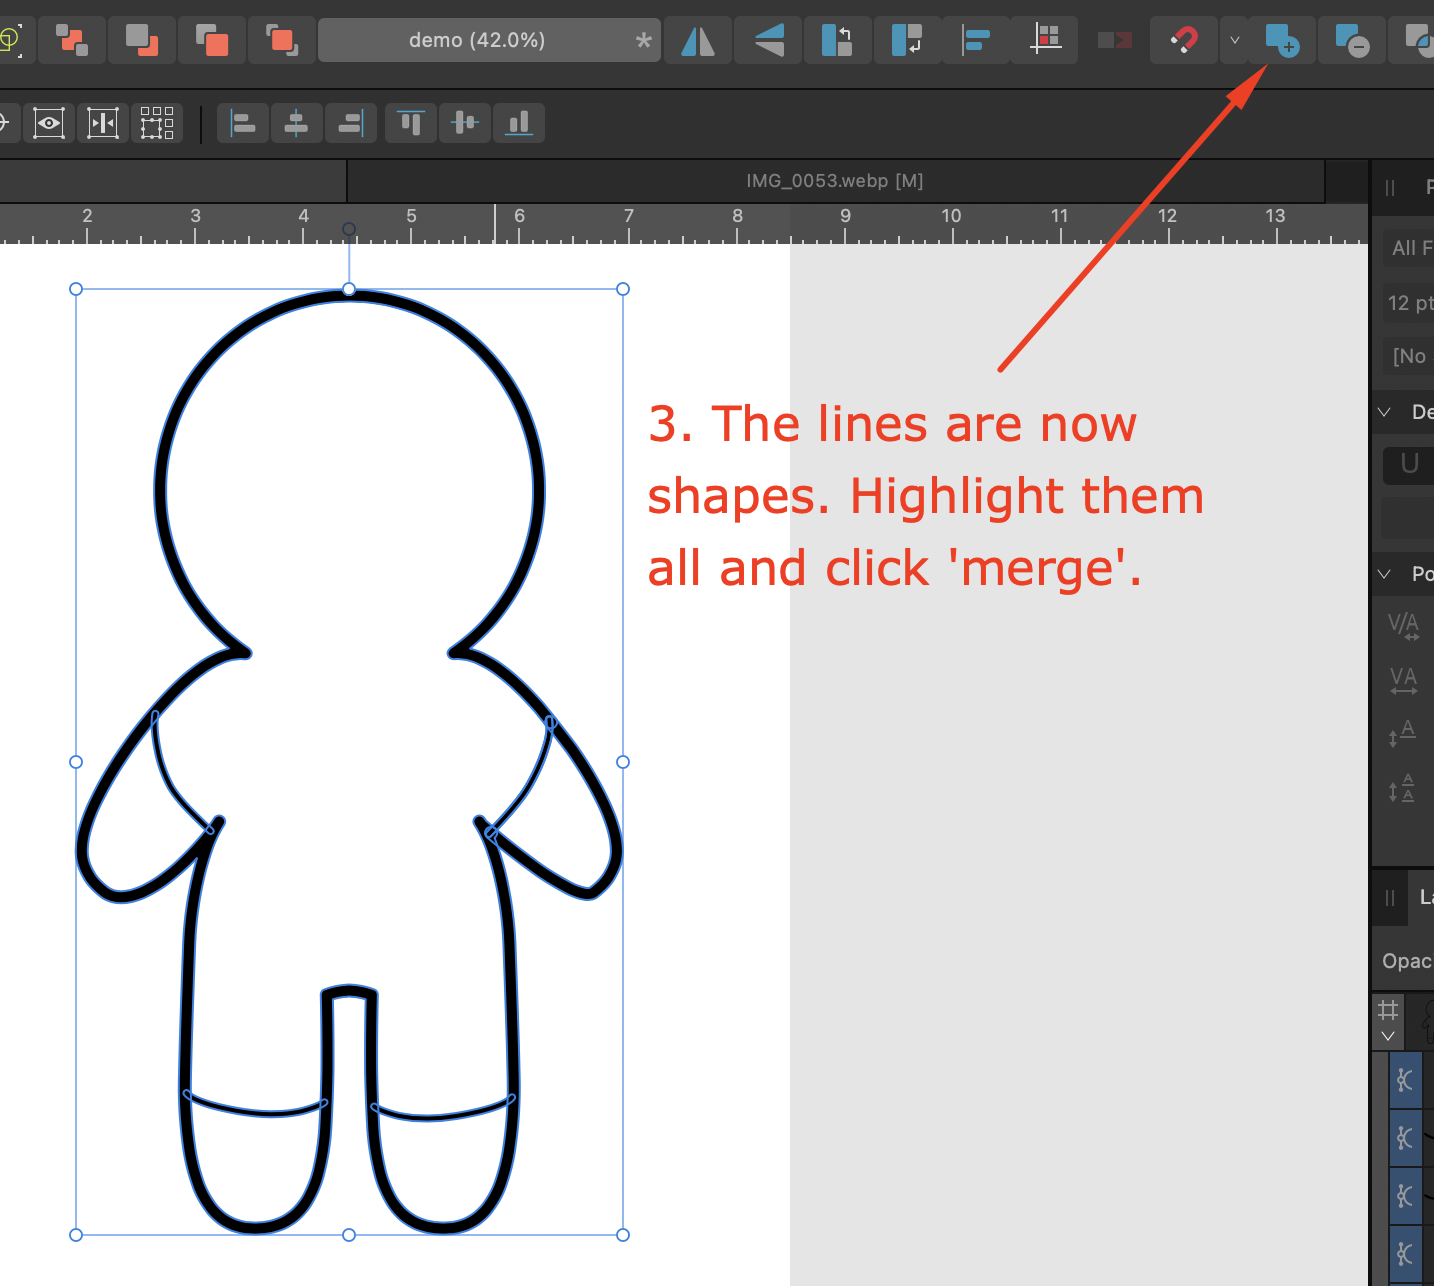This screenshot has height=1286, width=1434.
Task: Open the snapping options dropdown arrow
Action: click(1234, 40)
